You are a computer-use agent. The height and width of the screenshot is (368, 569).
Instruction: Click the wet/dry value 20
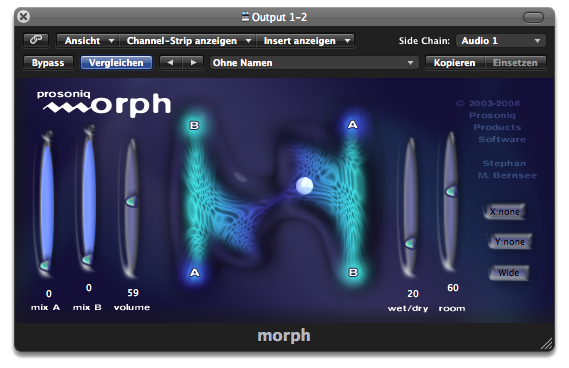(x=413, y=294)
